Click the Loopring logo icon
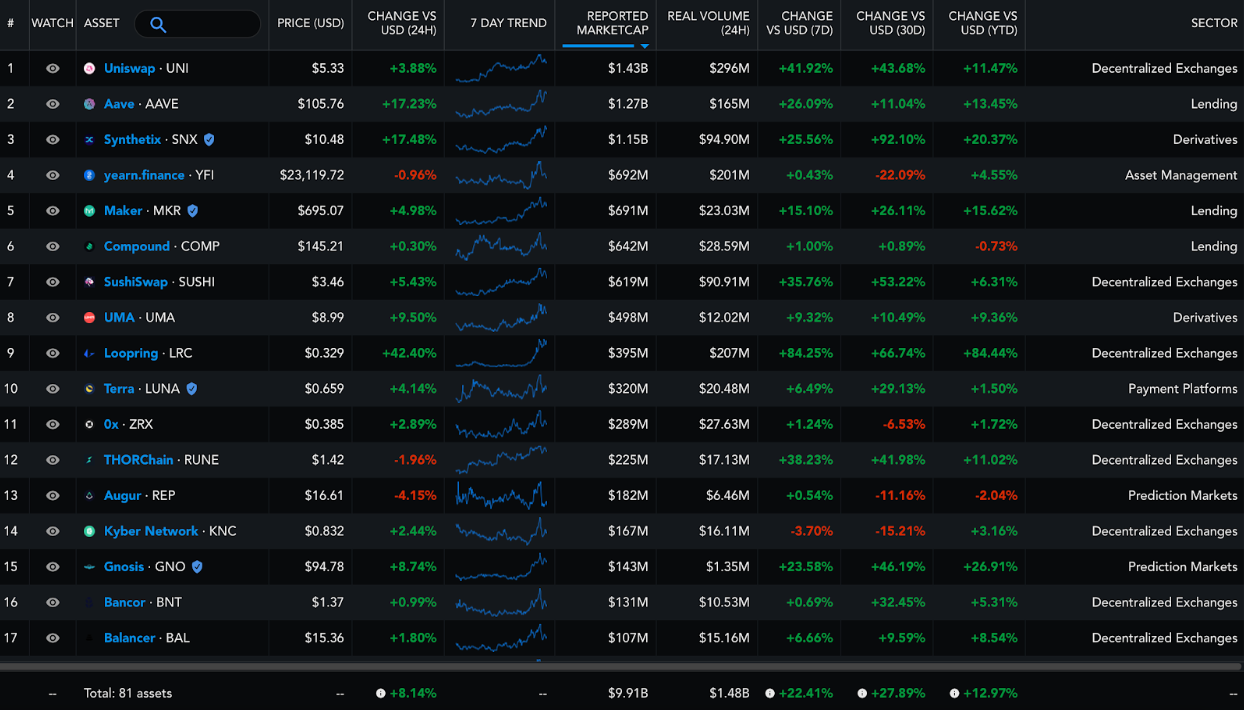 point(89,353)
